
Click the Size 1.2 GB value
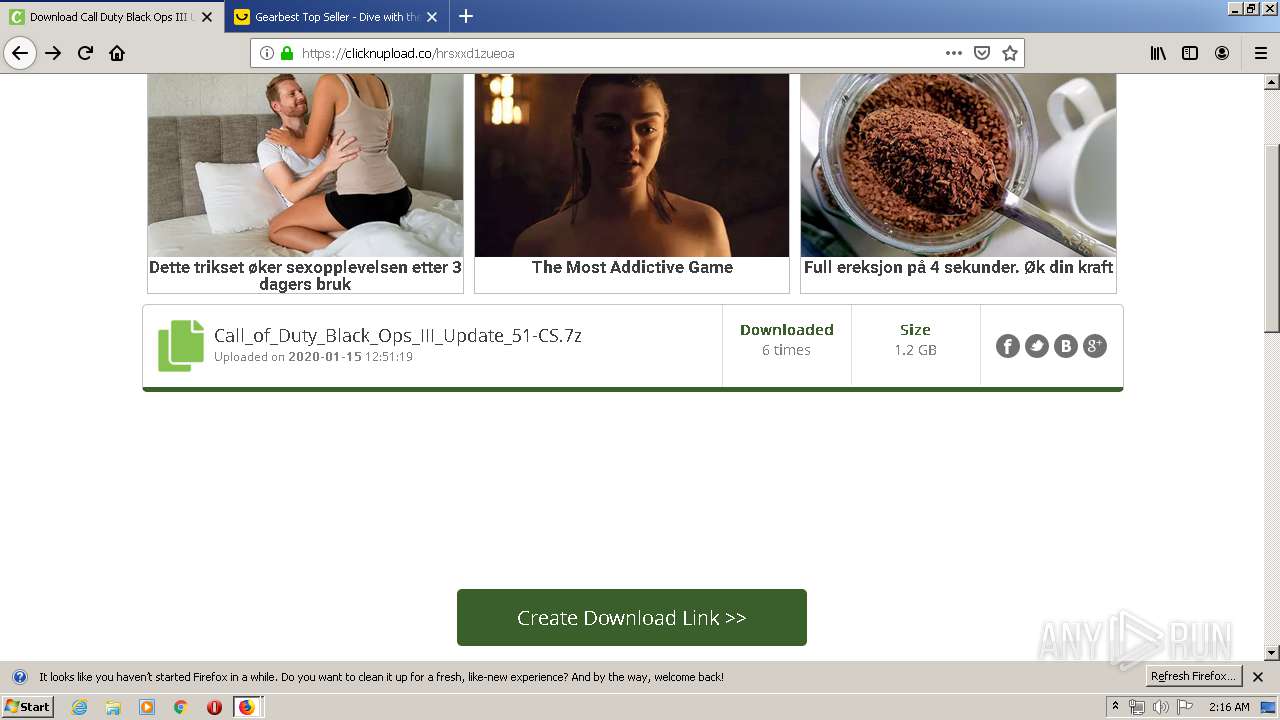click(x=915, y=350)
